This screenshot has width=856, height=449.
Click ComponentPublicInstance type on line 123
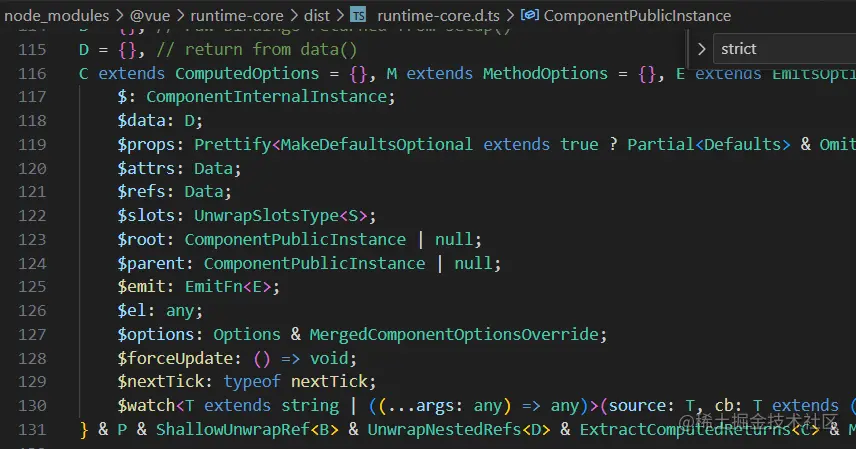point(295,240)
